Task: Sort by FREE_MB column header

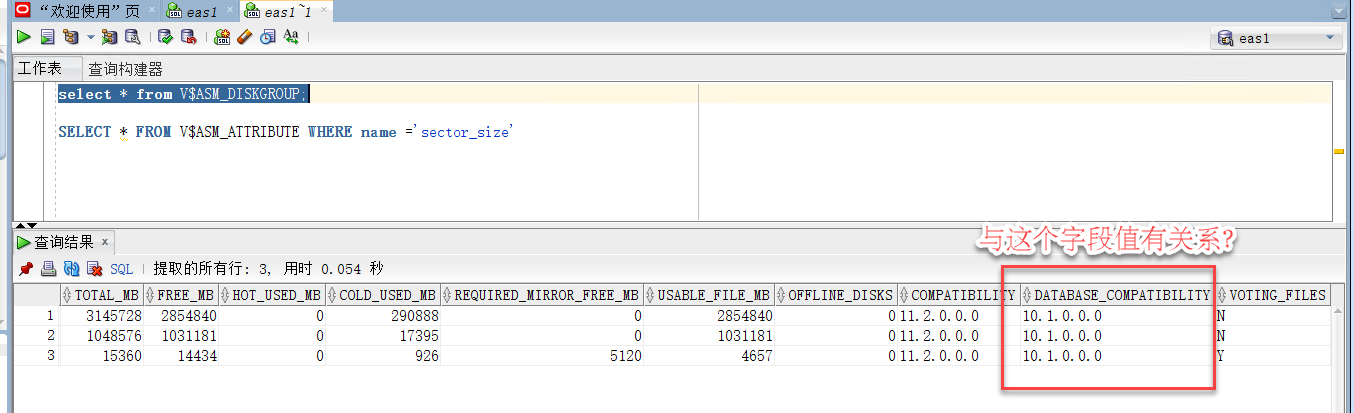Action: pos(180,295)
